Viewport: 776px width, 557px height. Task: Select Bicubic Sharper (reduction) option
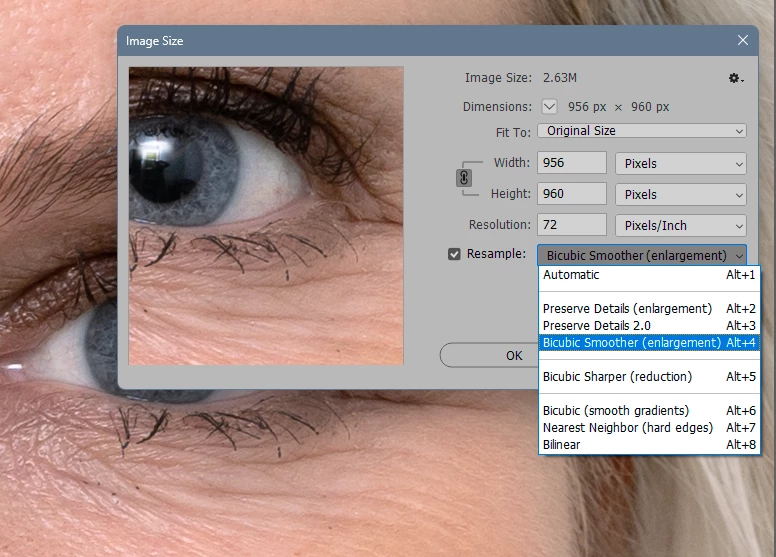pyautogui.click(x=649, y=377)
